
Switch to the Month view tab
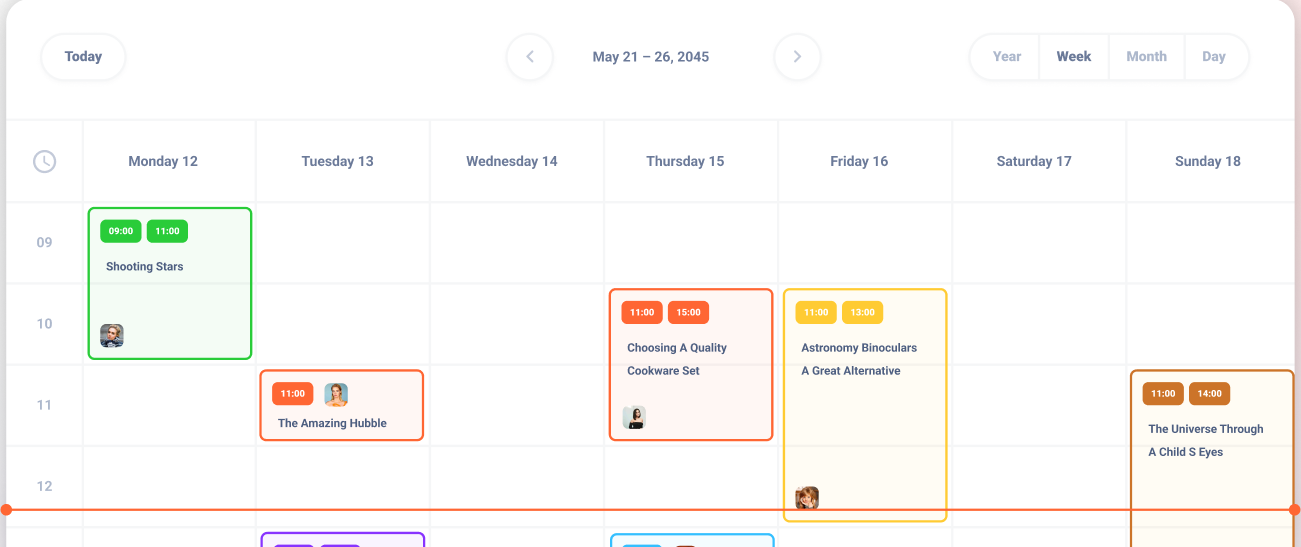click(x=1146, y=57)
